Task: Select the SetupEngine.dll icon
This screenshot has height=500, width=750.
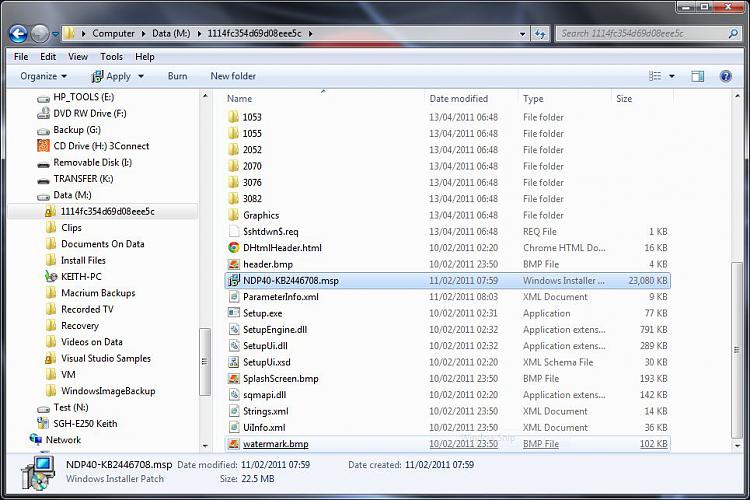Action: point(233,330)
